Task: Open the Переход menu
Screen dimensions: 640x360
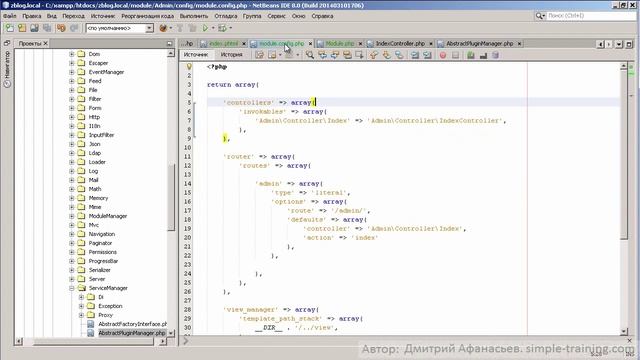Action: 73,16
